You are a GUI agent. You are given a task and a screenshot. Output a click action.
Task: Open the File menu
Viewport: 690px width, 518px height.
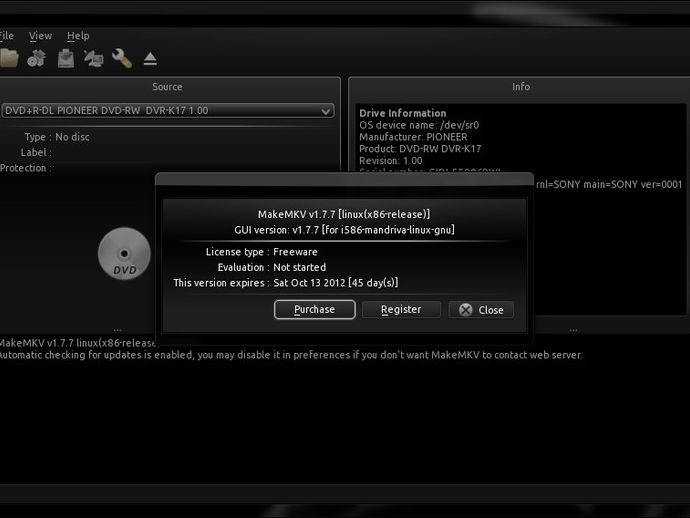[7, 36]
